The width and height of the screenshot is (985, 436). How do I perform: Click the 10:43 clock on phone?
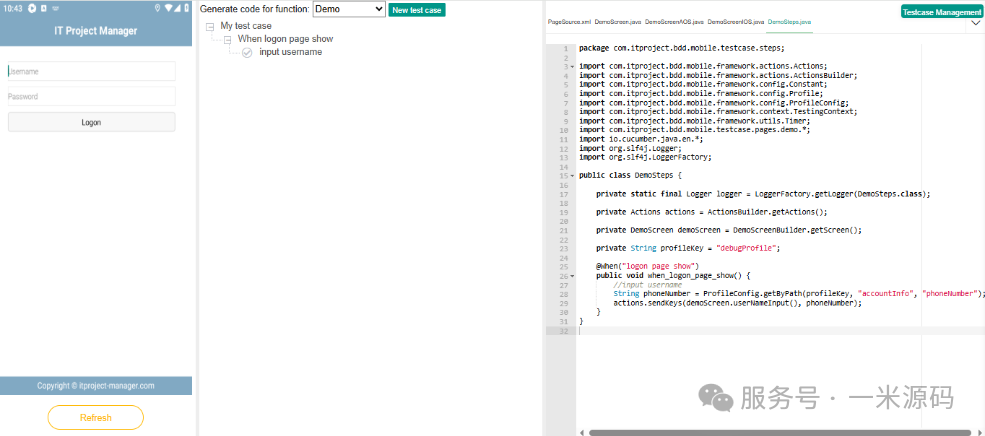(x=13, y=9)
